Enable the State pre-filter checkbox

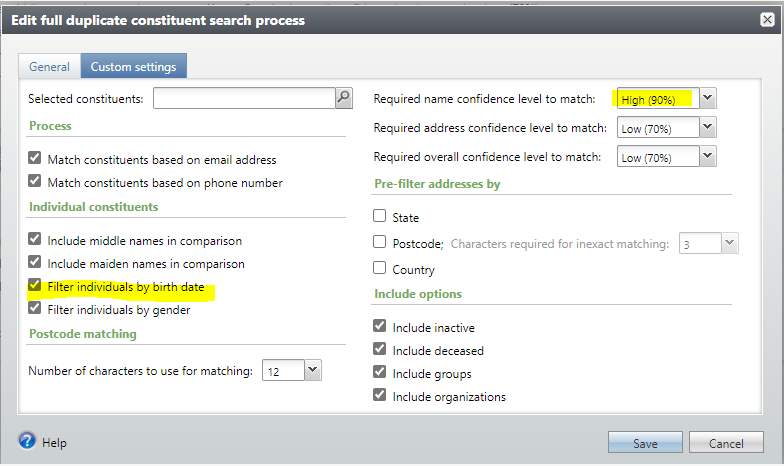coord(380,216)
